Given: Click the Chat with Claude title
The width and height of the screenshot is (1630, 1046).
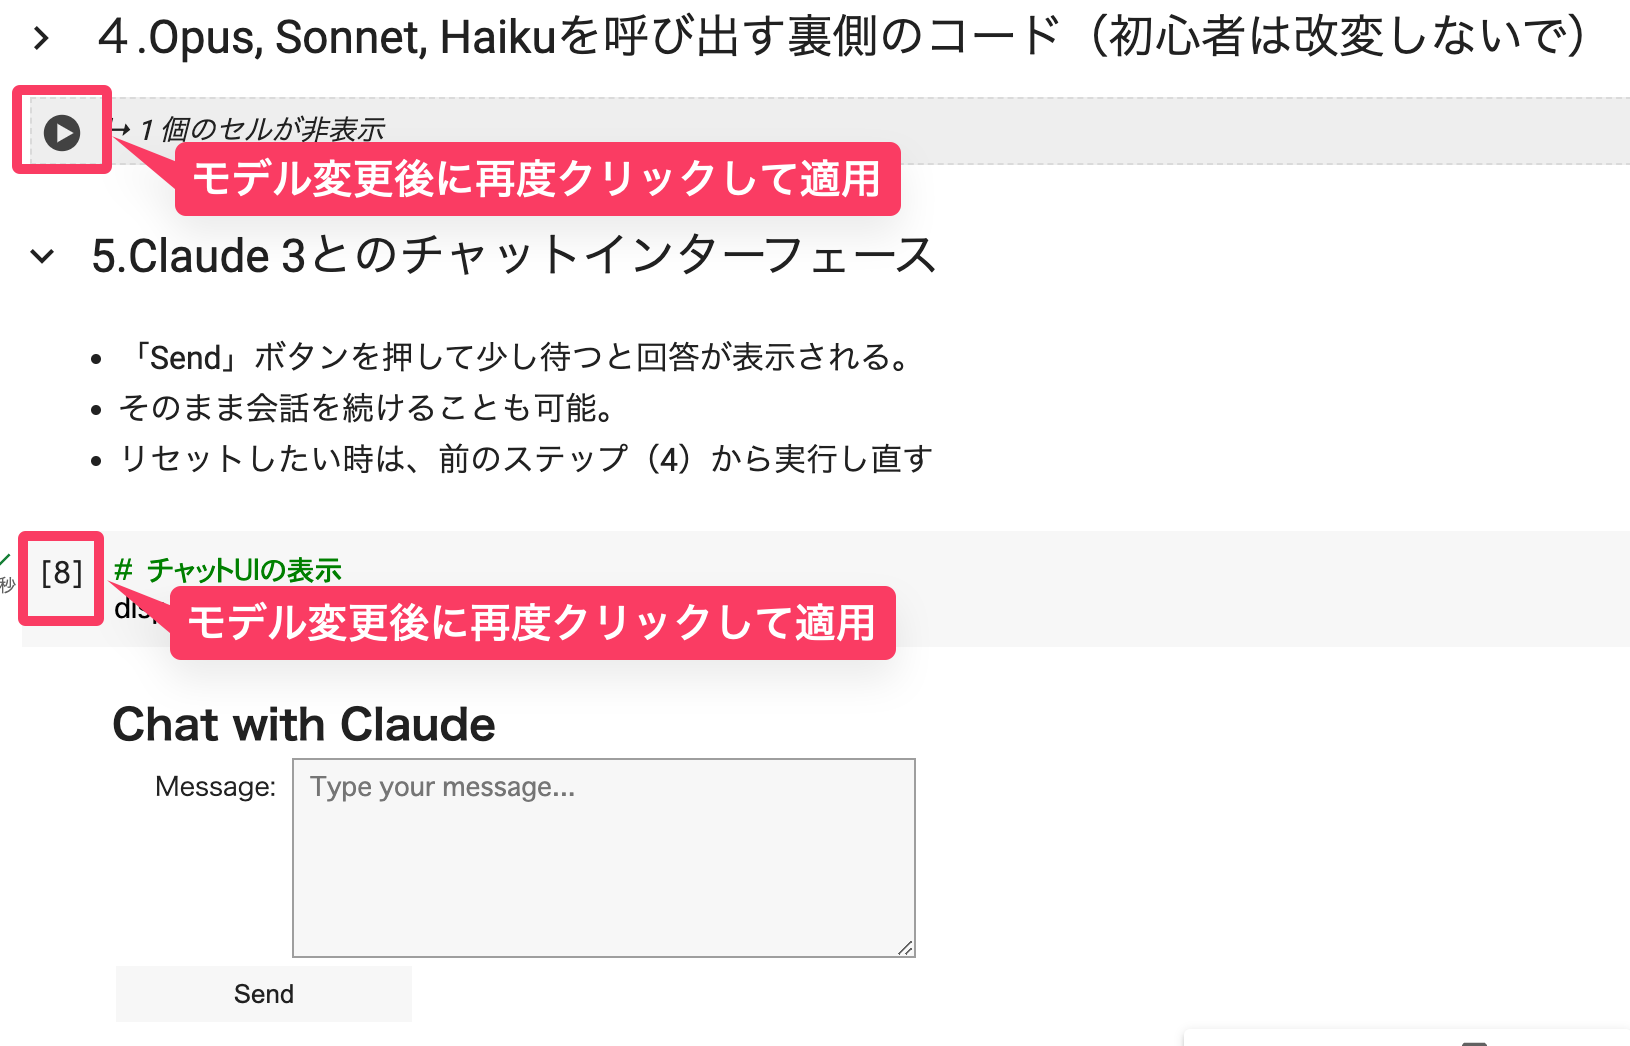Looking at the screenshot, I should [x=304, y=724].
